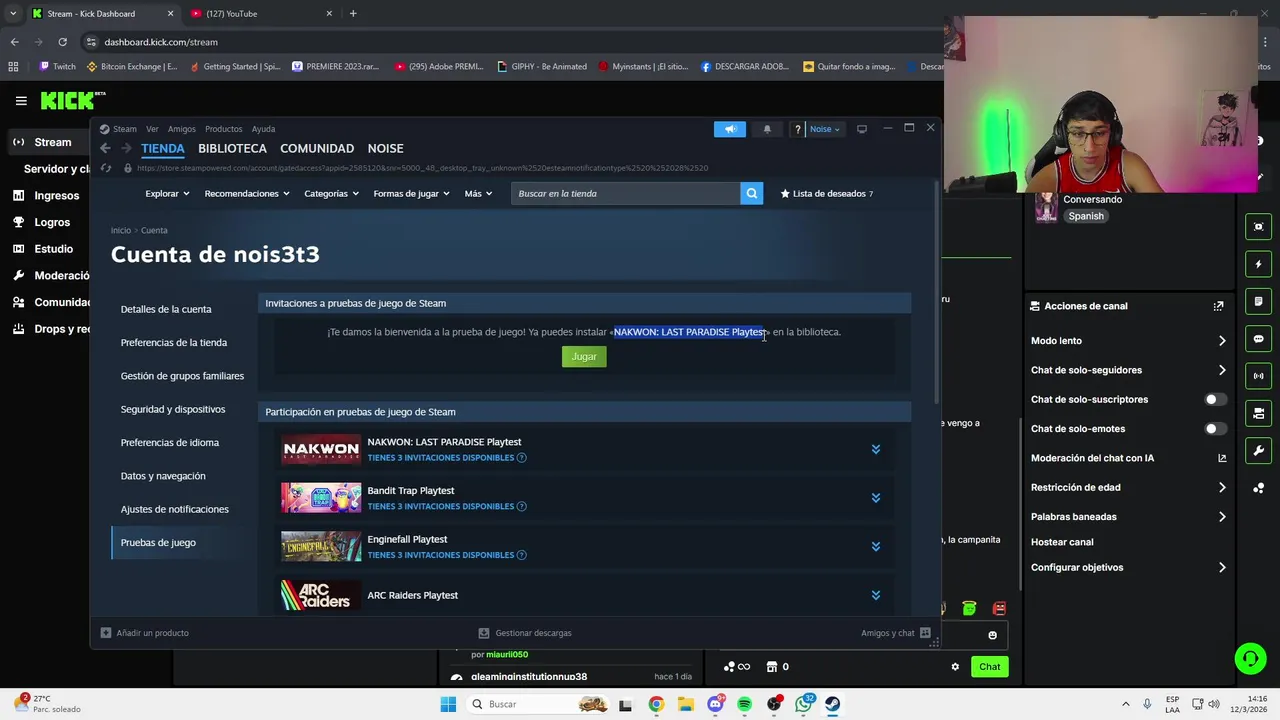Expand Enginefall Playtest row

point(875,546)
